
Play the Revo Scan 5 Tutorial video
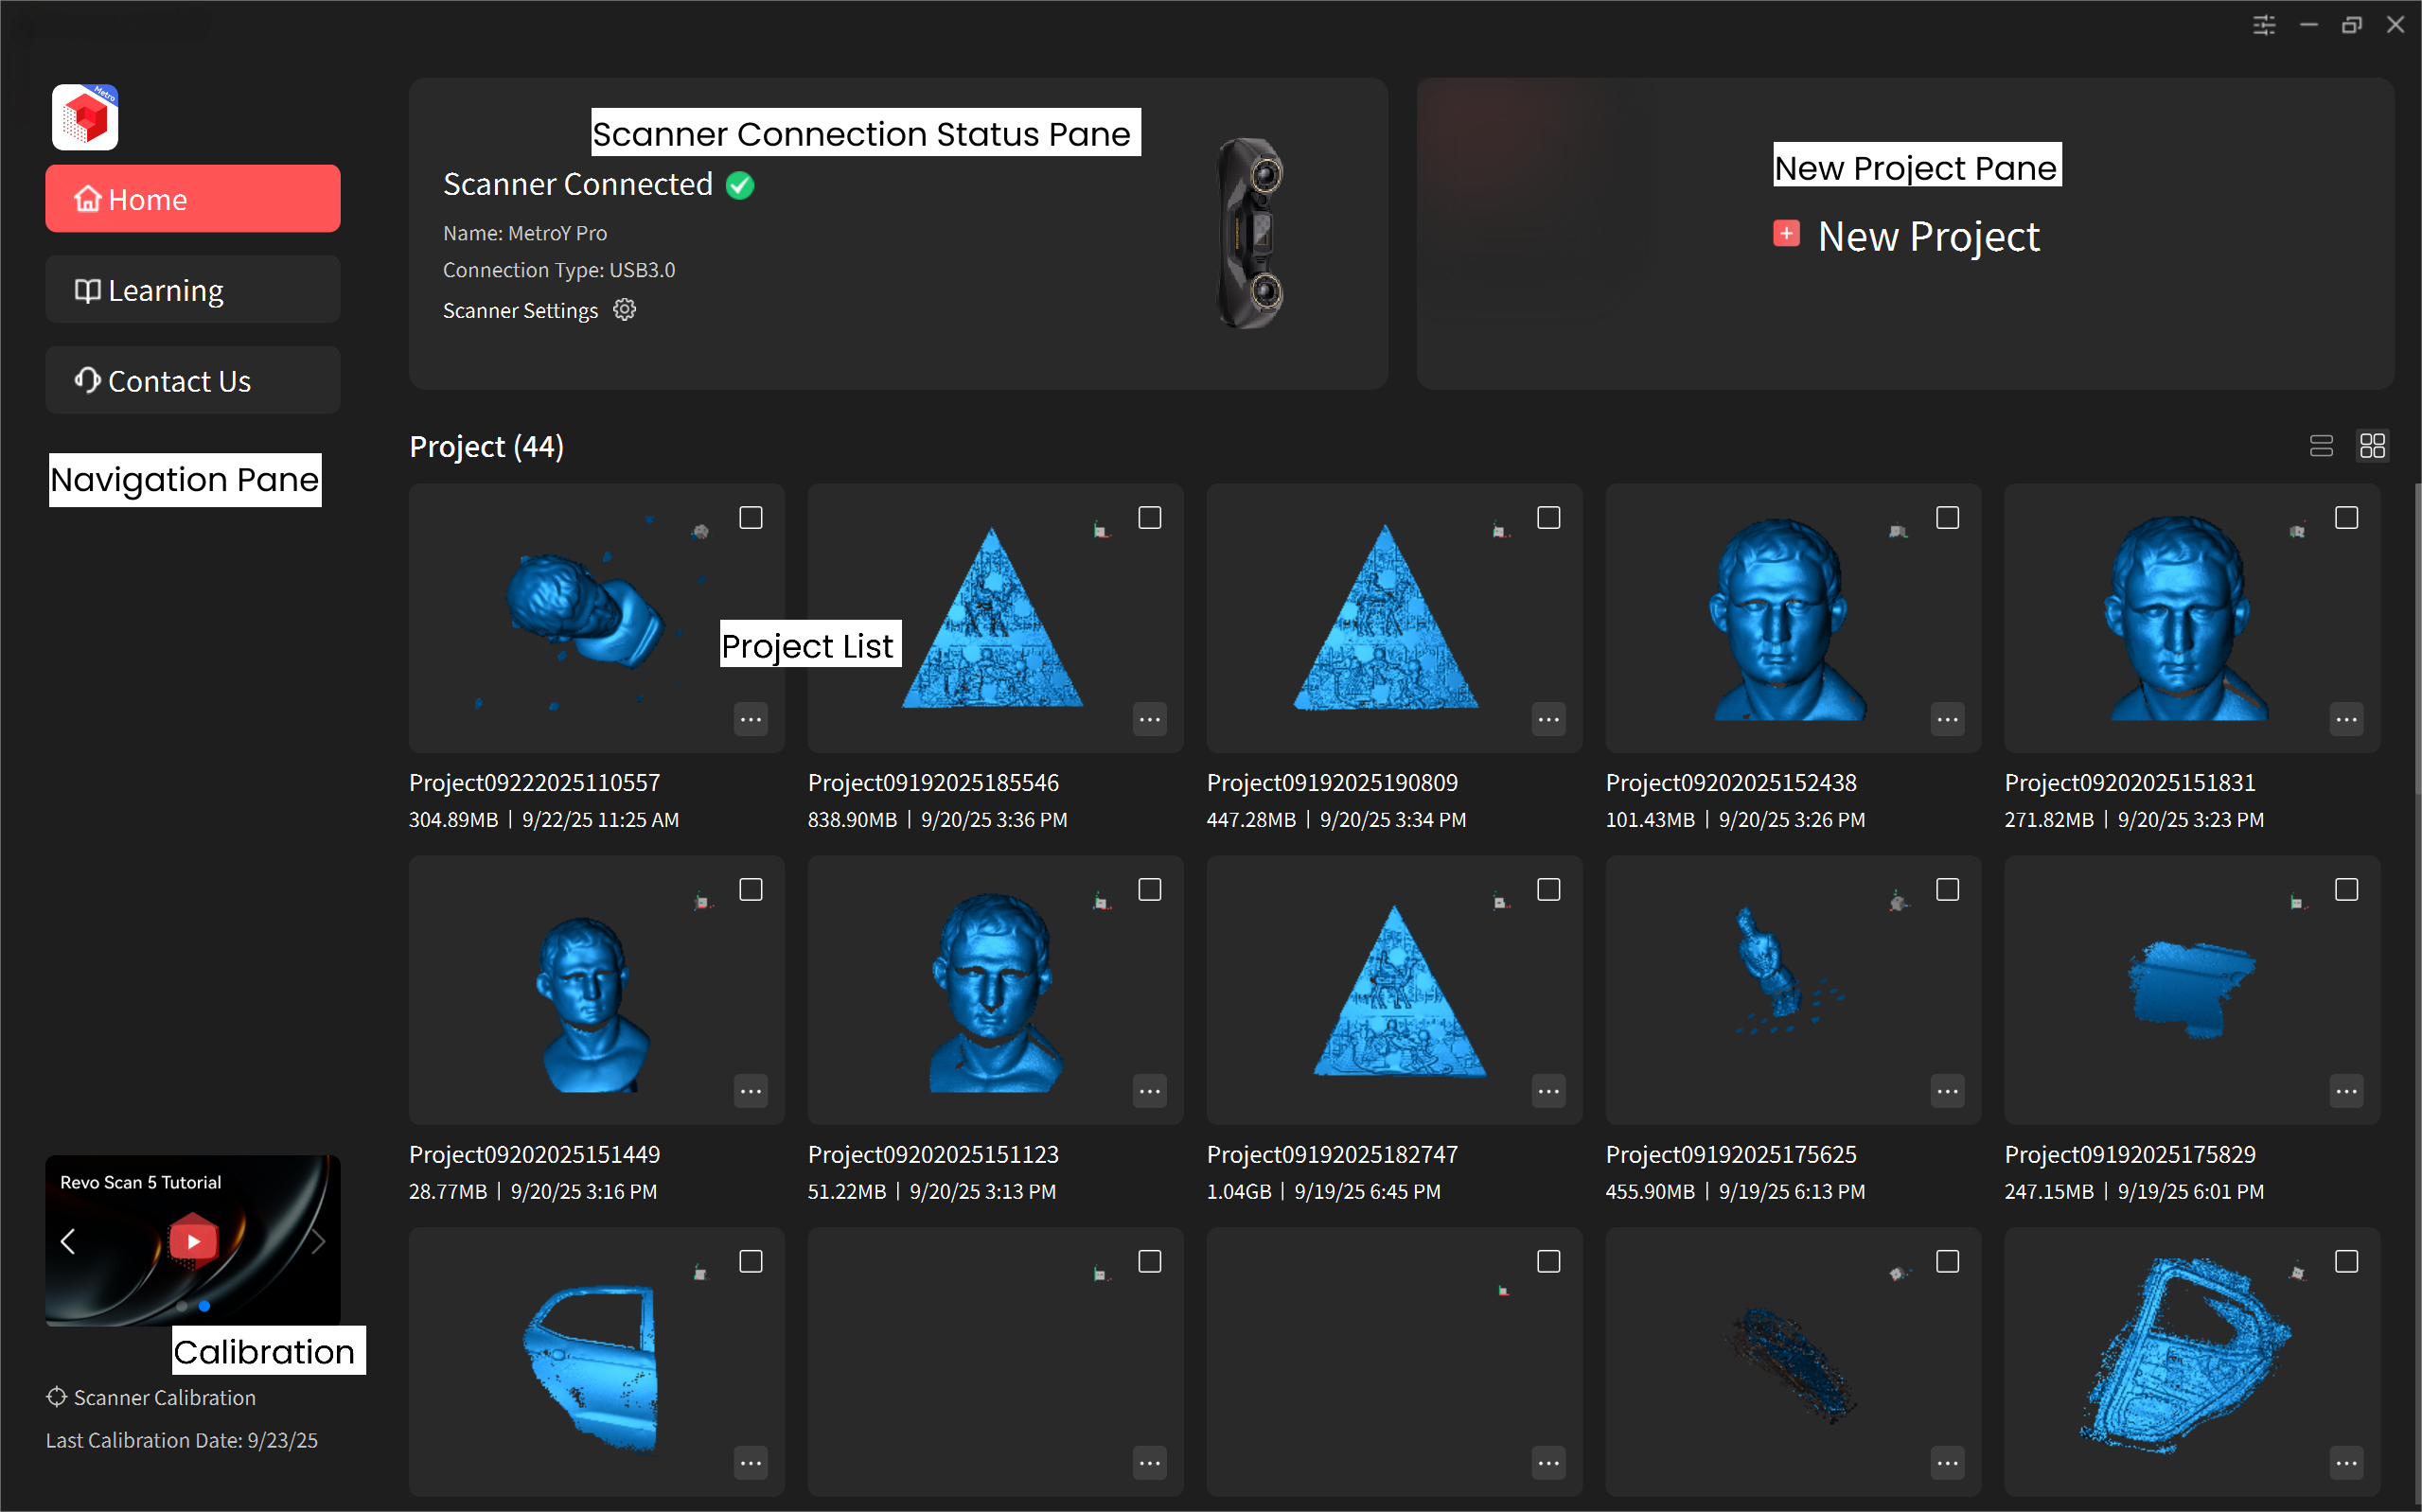point(193,1241)
